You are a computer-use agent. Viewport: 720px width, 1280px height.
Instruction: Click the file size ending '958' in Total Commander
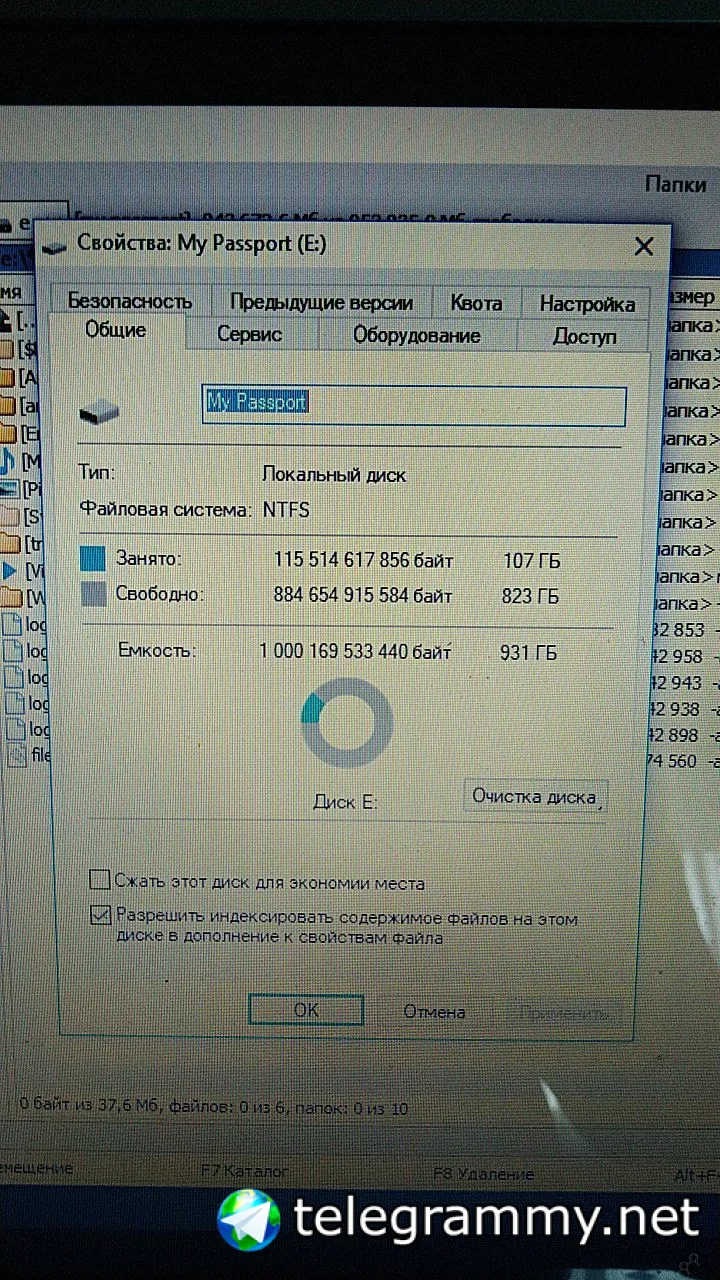click(677, 656)
